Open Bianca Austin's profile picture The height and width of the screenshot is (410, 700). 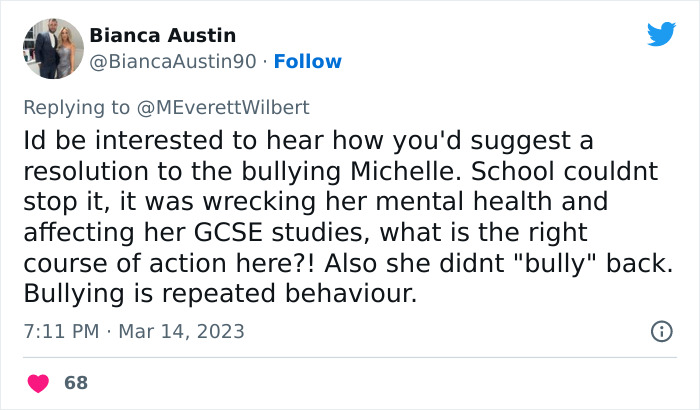pyautogui.click(x=52, y=48)
